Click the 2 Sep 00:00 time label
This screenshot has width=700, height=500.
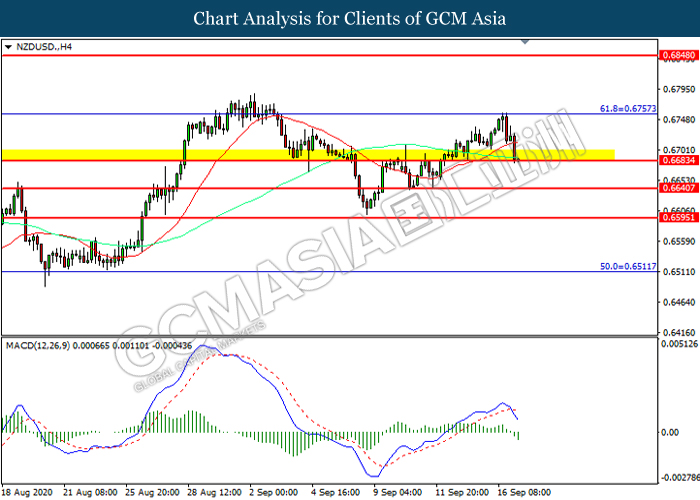click(274, 492)
